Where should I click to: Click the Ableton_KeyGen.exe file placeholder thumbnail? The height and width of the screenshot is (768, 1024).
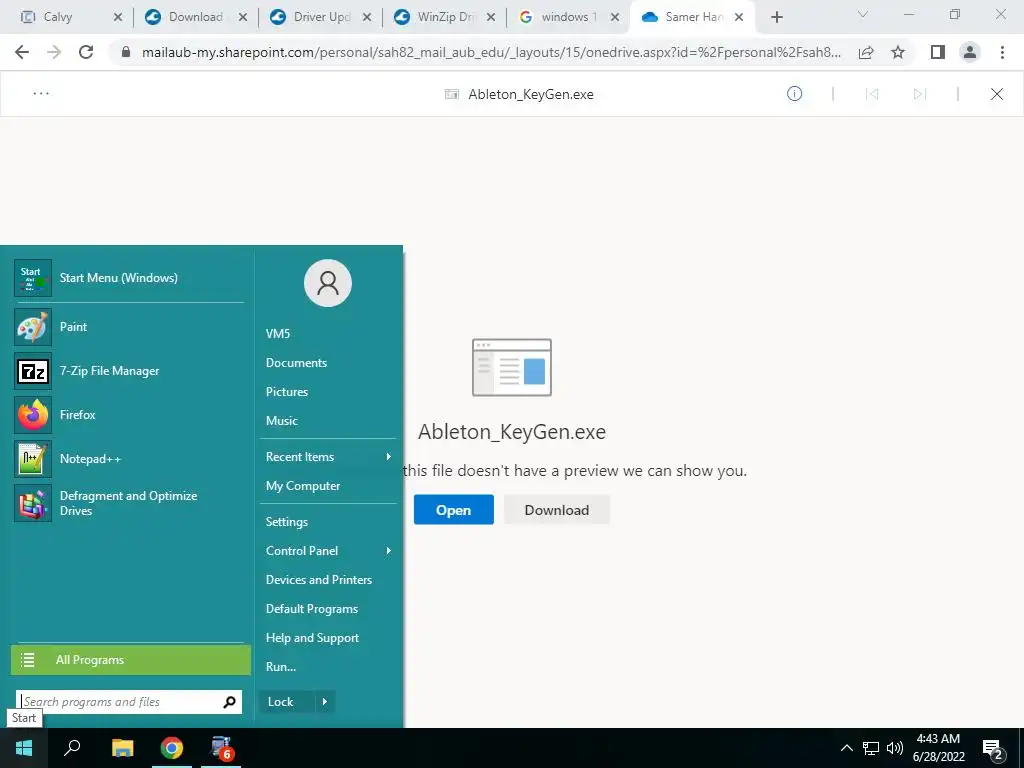(512, 367)
